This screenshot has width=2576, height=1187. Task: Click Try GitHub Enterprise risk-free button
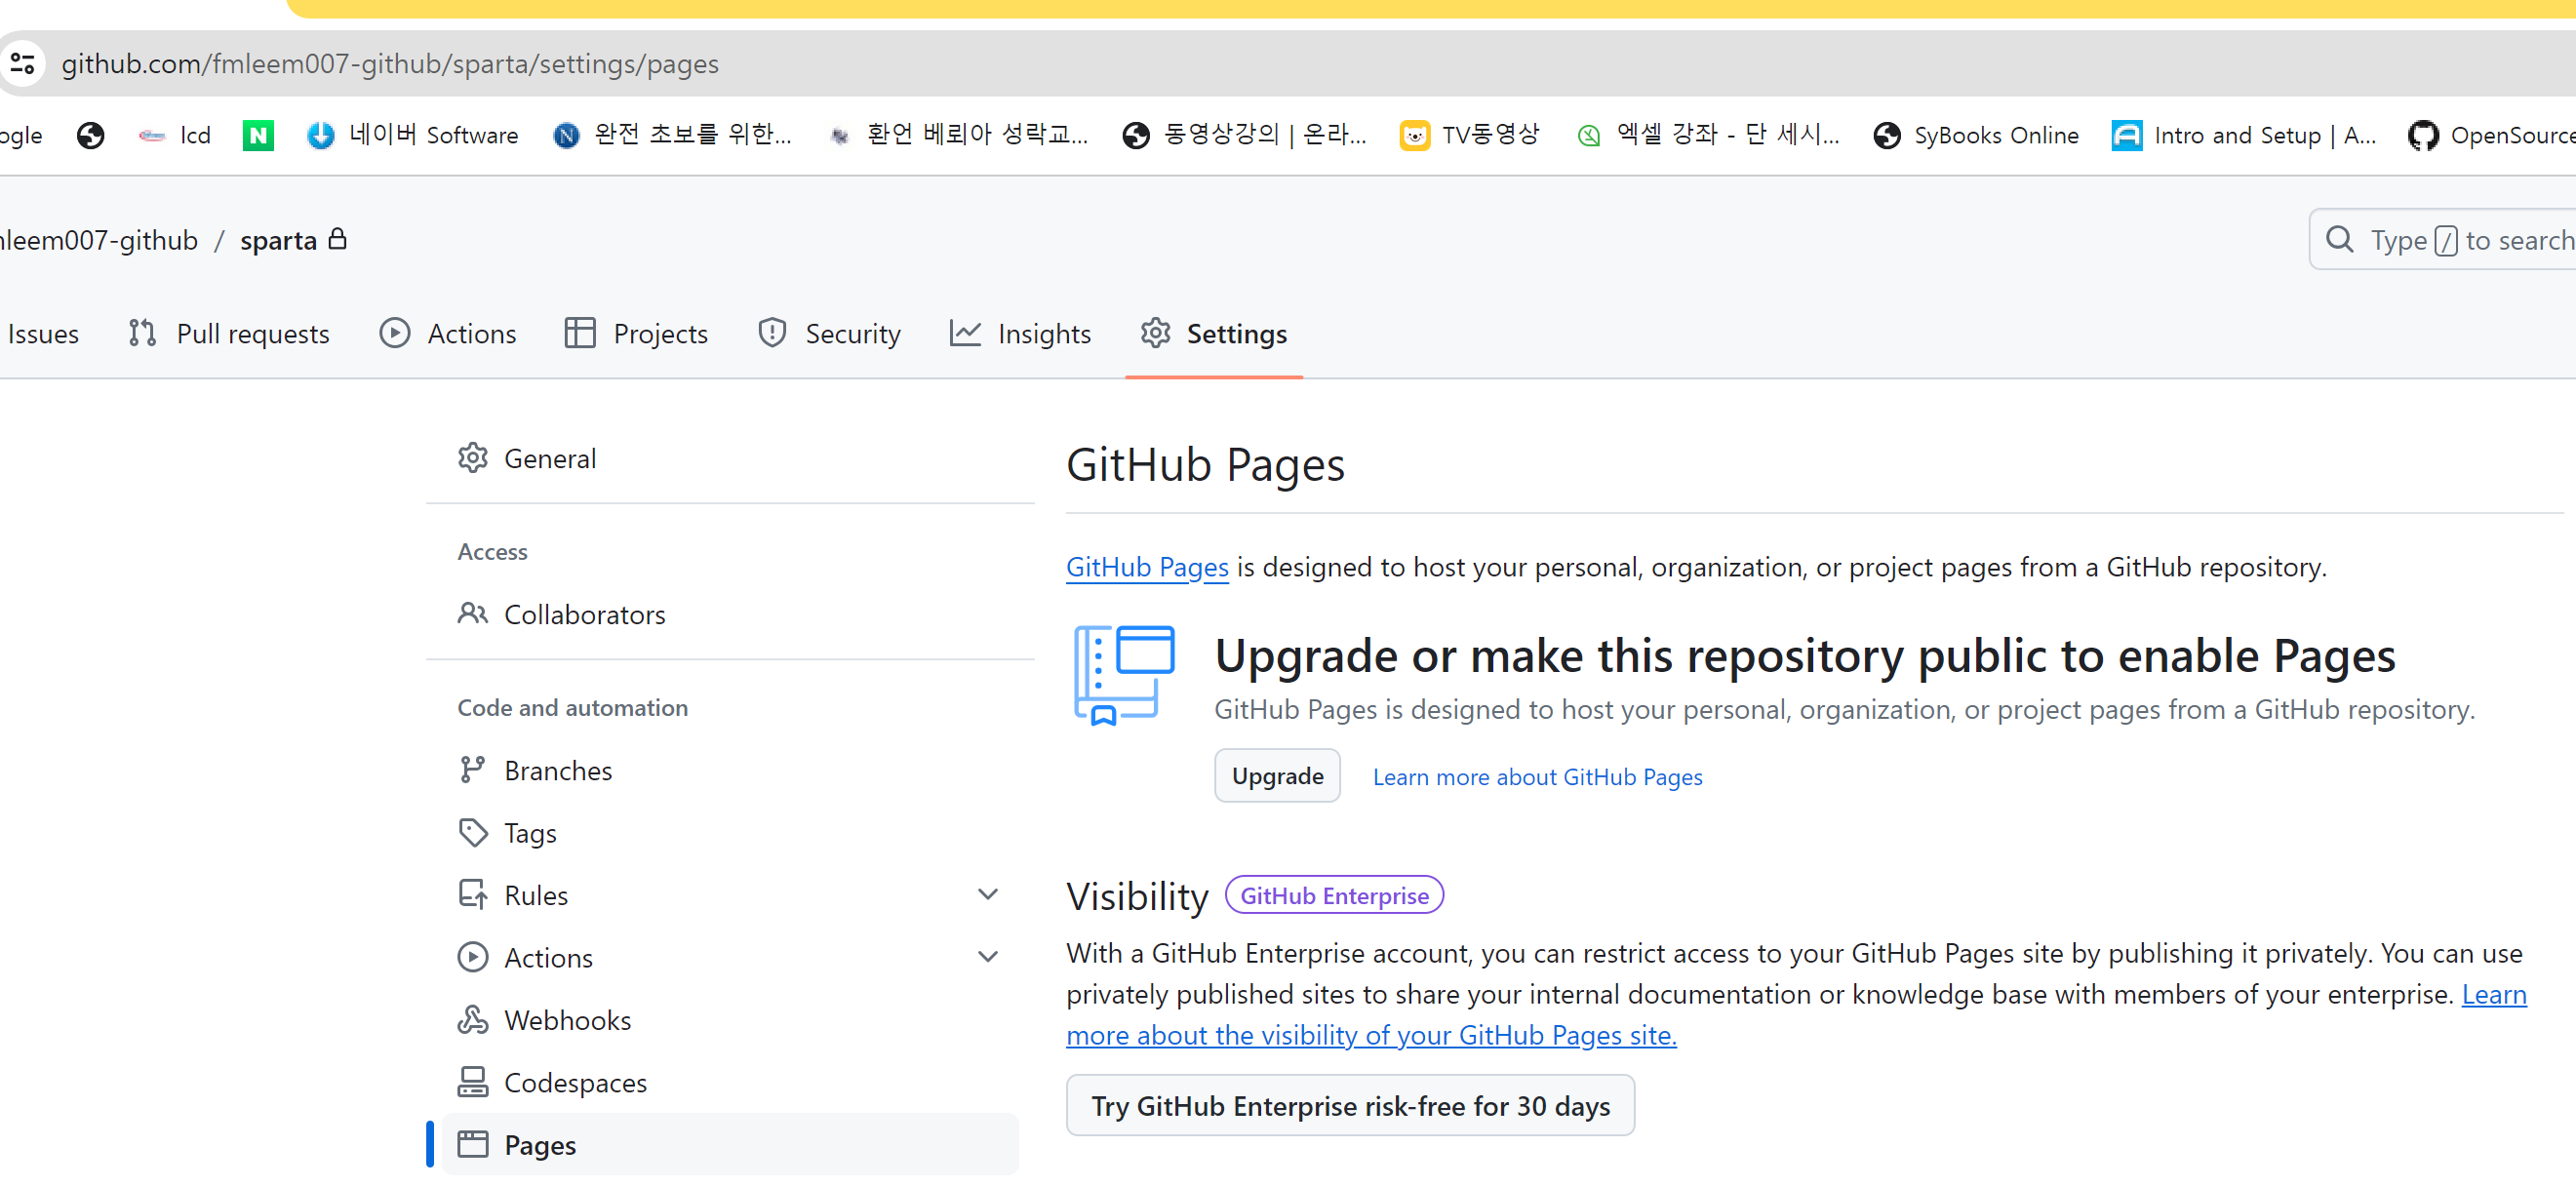click(x=1350, y=1105)
